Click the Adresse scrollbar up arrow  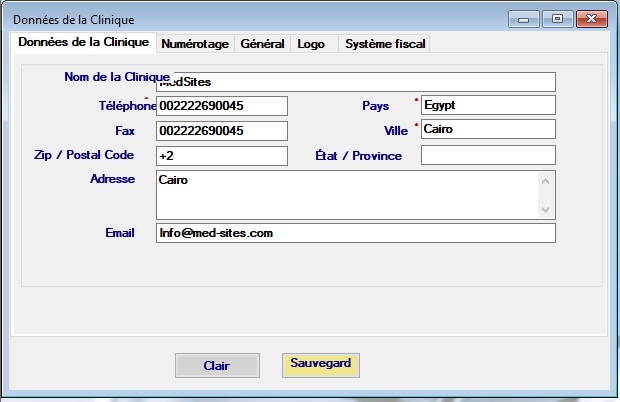point(546,180)
